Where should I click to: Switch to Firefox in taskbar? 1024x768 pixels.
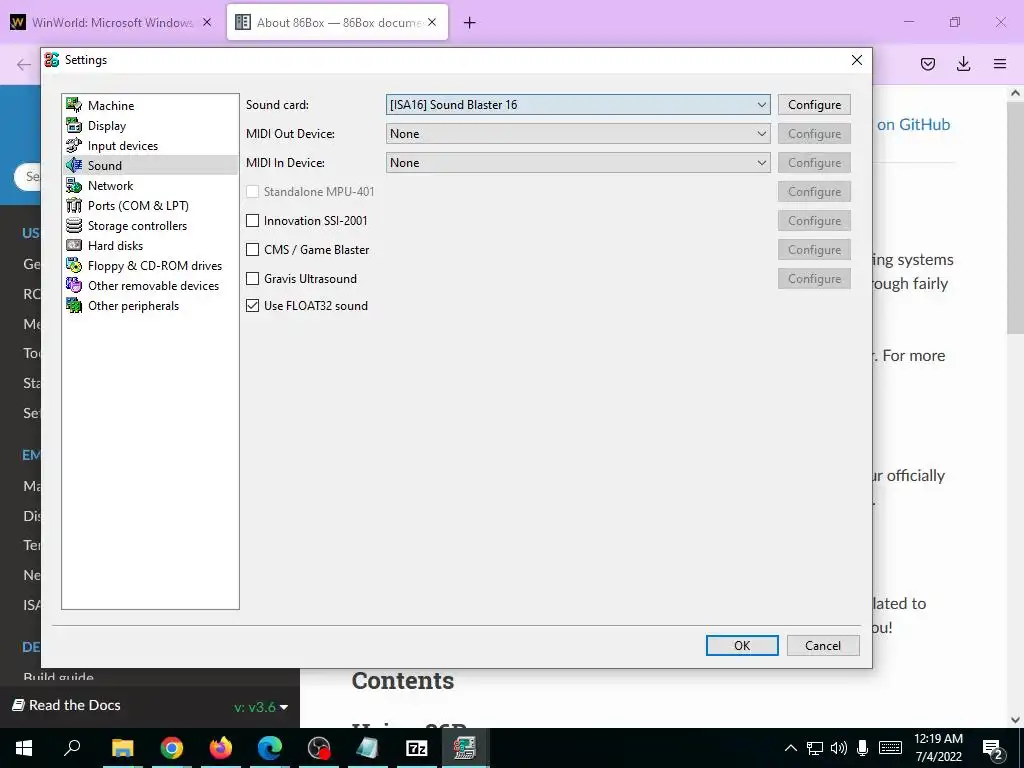tap(221, 748)
